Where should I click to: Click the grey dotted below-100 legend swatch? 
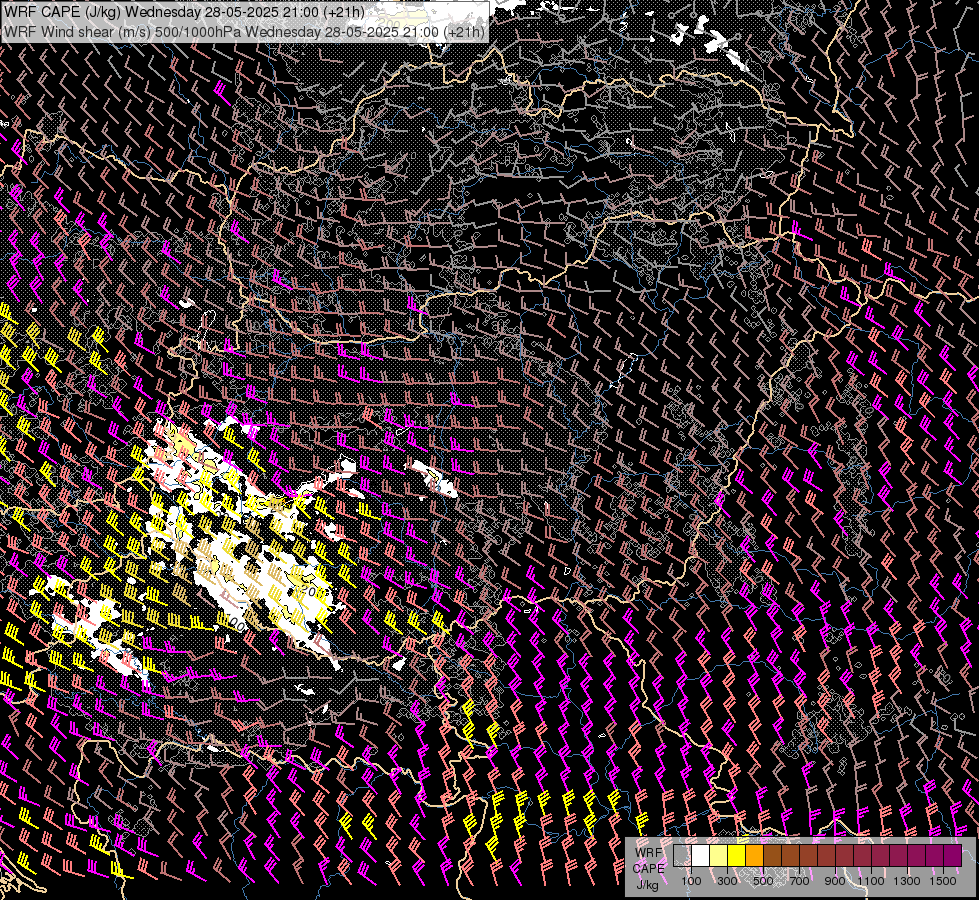click(x=682, y=855)
